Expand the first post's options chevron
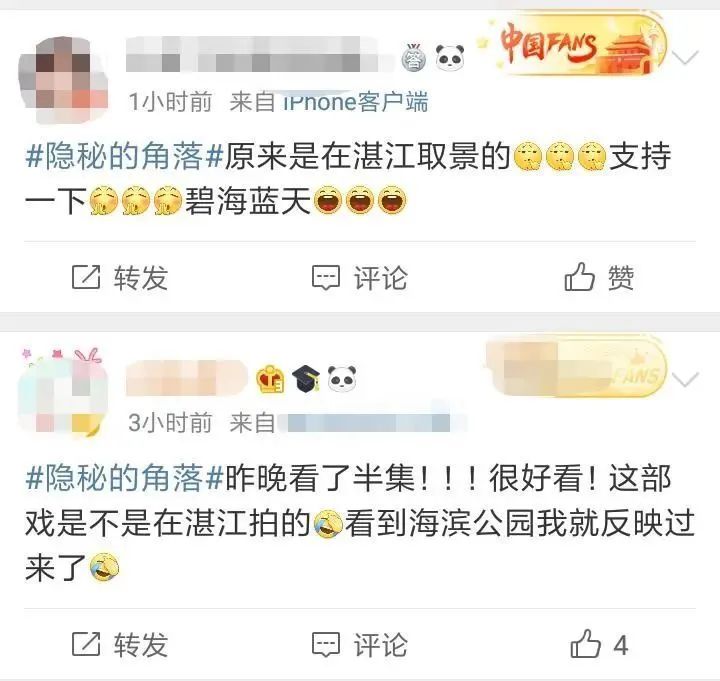The height and width of the screenshot is (681, 720). point(685,57)
